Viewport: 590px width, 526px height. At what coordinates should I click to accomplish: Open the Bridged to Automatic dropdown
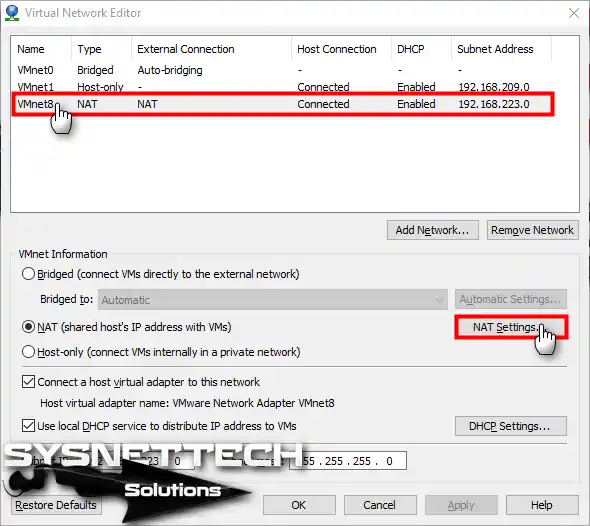coord(273,299)
